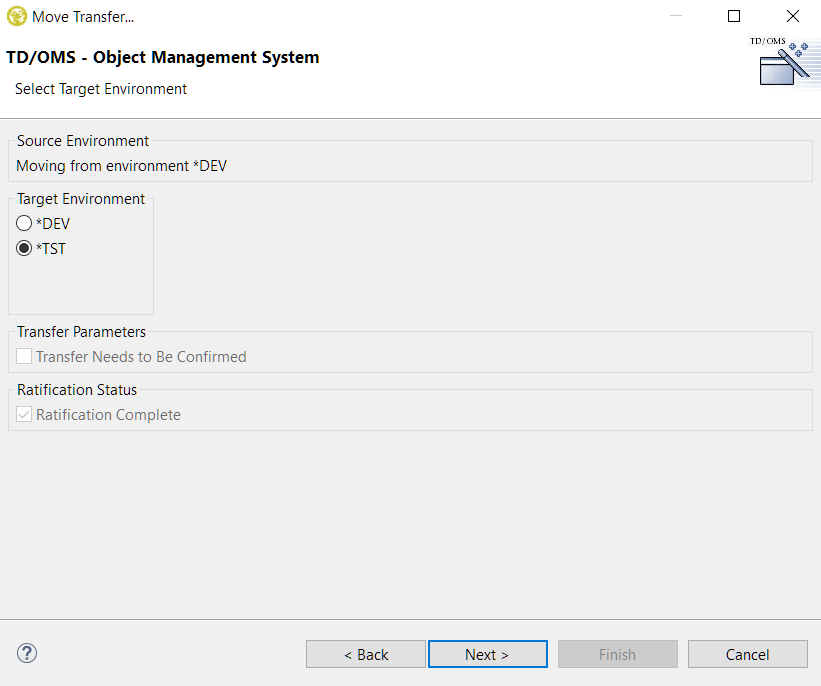The height and width of the screenshot is (686, 821).
Task: Click the 'TD/OMS - Object Management System' heading
Action: click(163, 57)
